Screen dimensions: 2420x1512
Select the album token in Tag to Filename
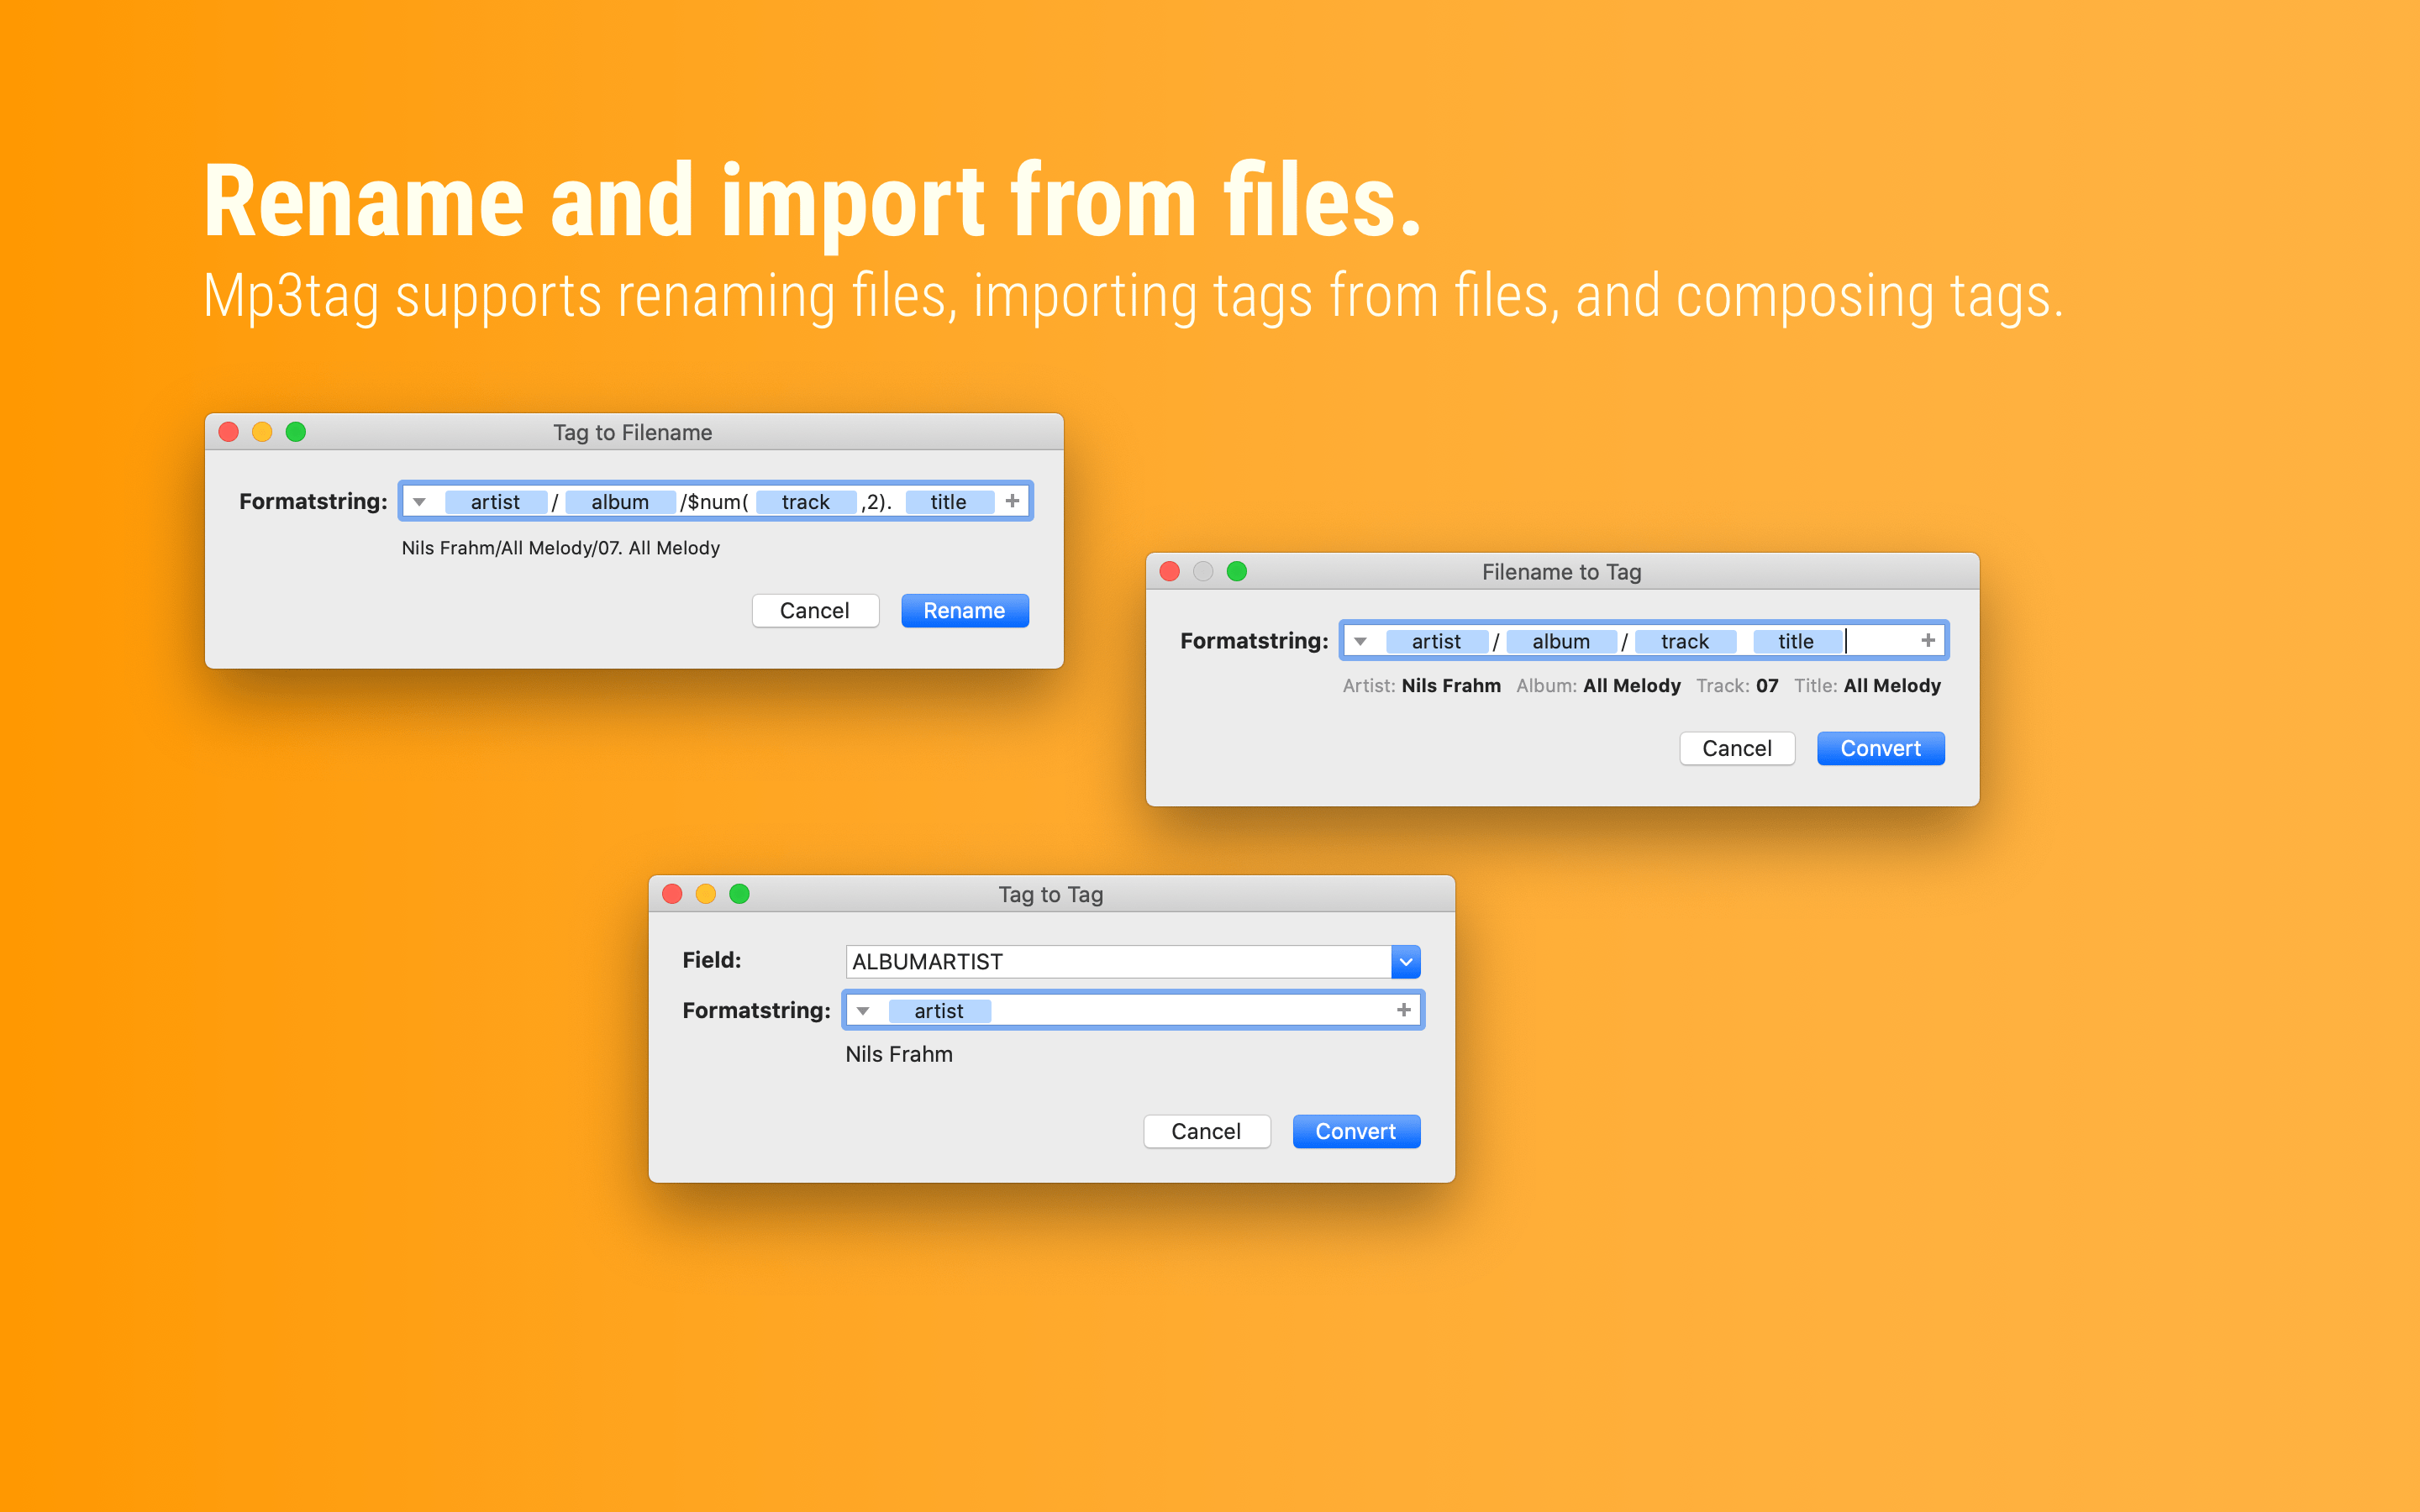tap(620, 502)
